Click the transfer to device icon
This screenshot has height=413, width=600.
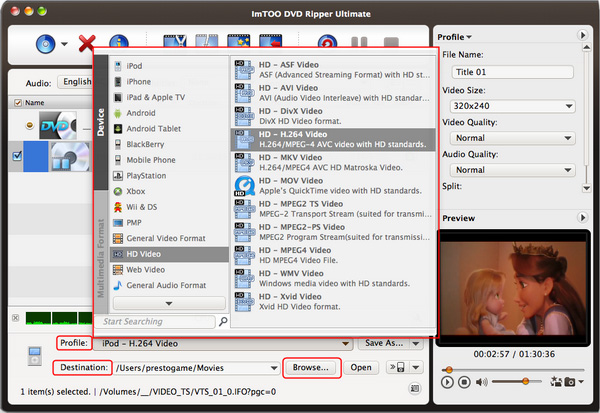[x=397, y=367]
